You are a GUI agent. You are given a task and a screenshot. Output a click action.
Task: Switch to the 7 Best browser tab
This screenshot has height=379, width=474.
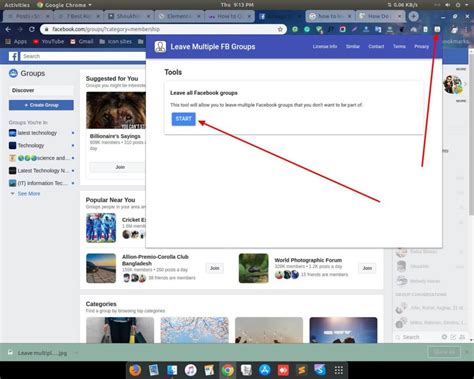pos(78,16)
